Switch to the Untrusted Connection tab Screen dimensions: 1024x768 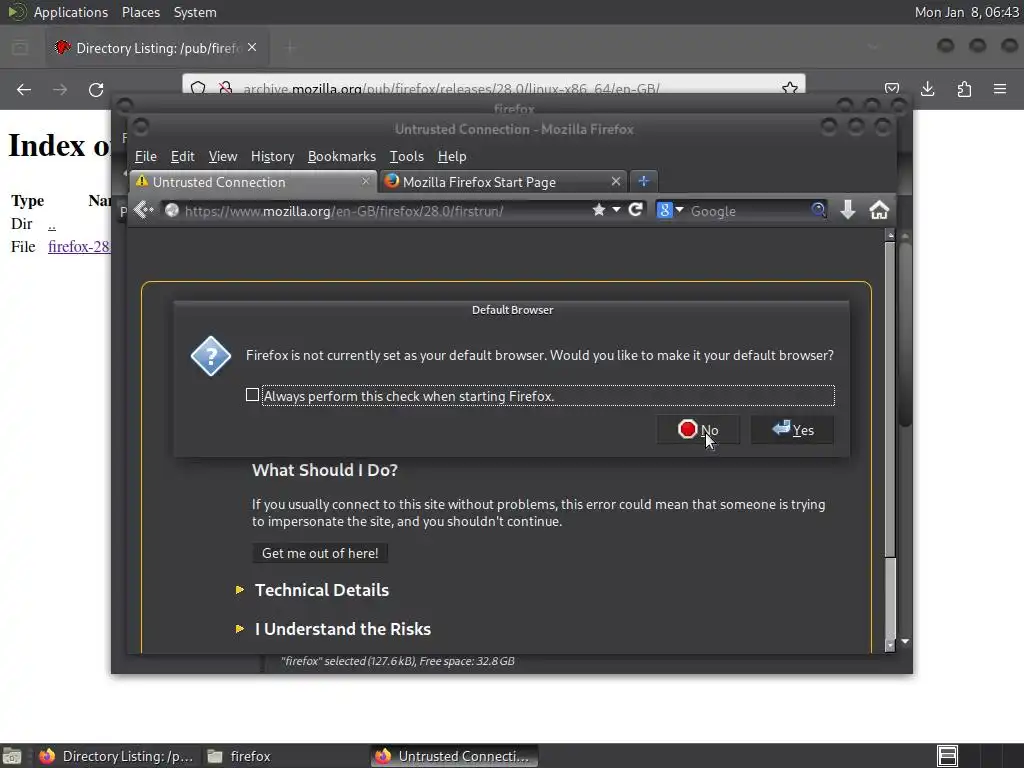coord(253,182)
